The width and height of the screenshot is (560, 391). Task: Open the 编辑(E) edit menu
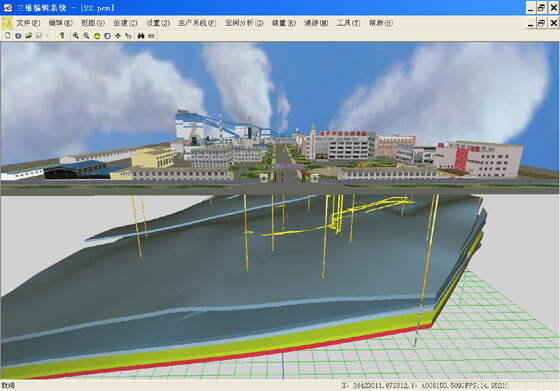pos(60,23)
